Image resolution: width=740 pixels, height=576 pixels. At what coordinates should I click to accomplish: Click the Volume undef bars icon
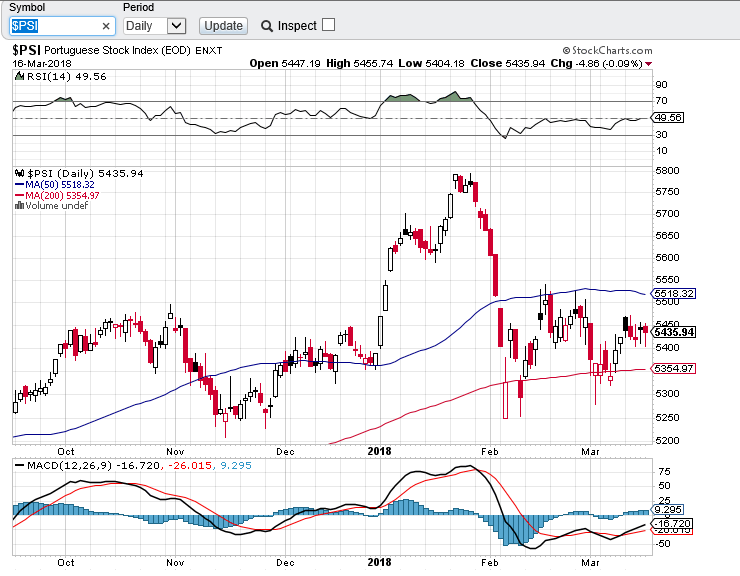(19, 205)
